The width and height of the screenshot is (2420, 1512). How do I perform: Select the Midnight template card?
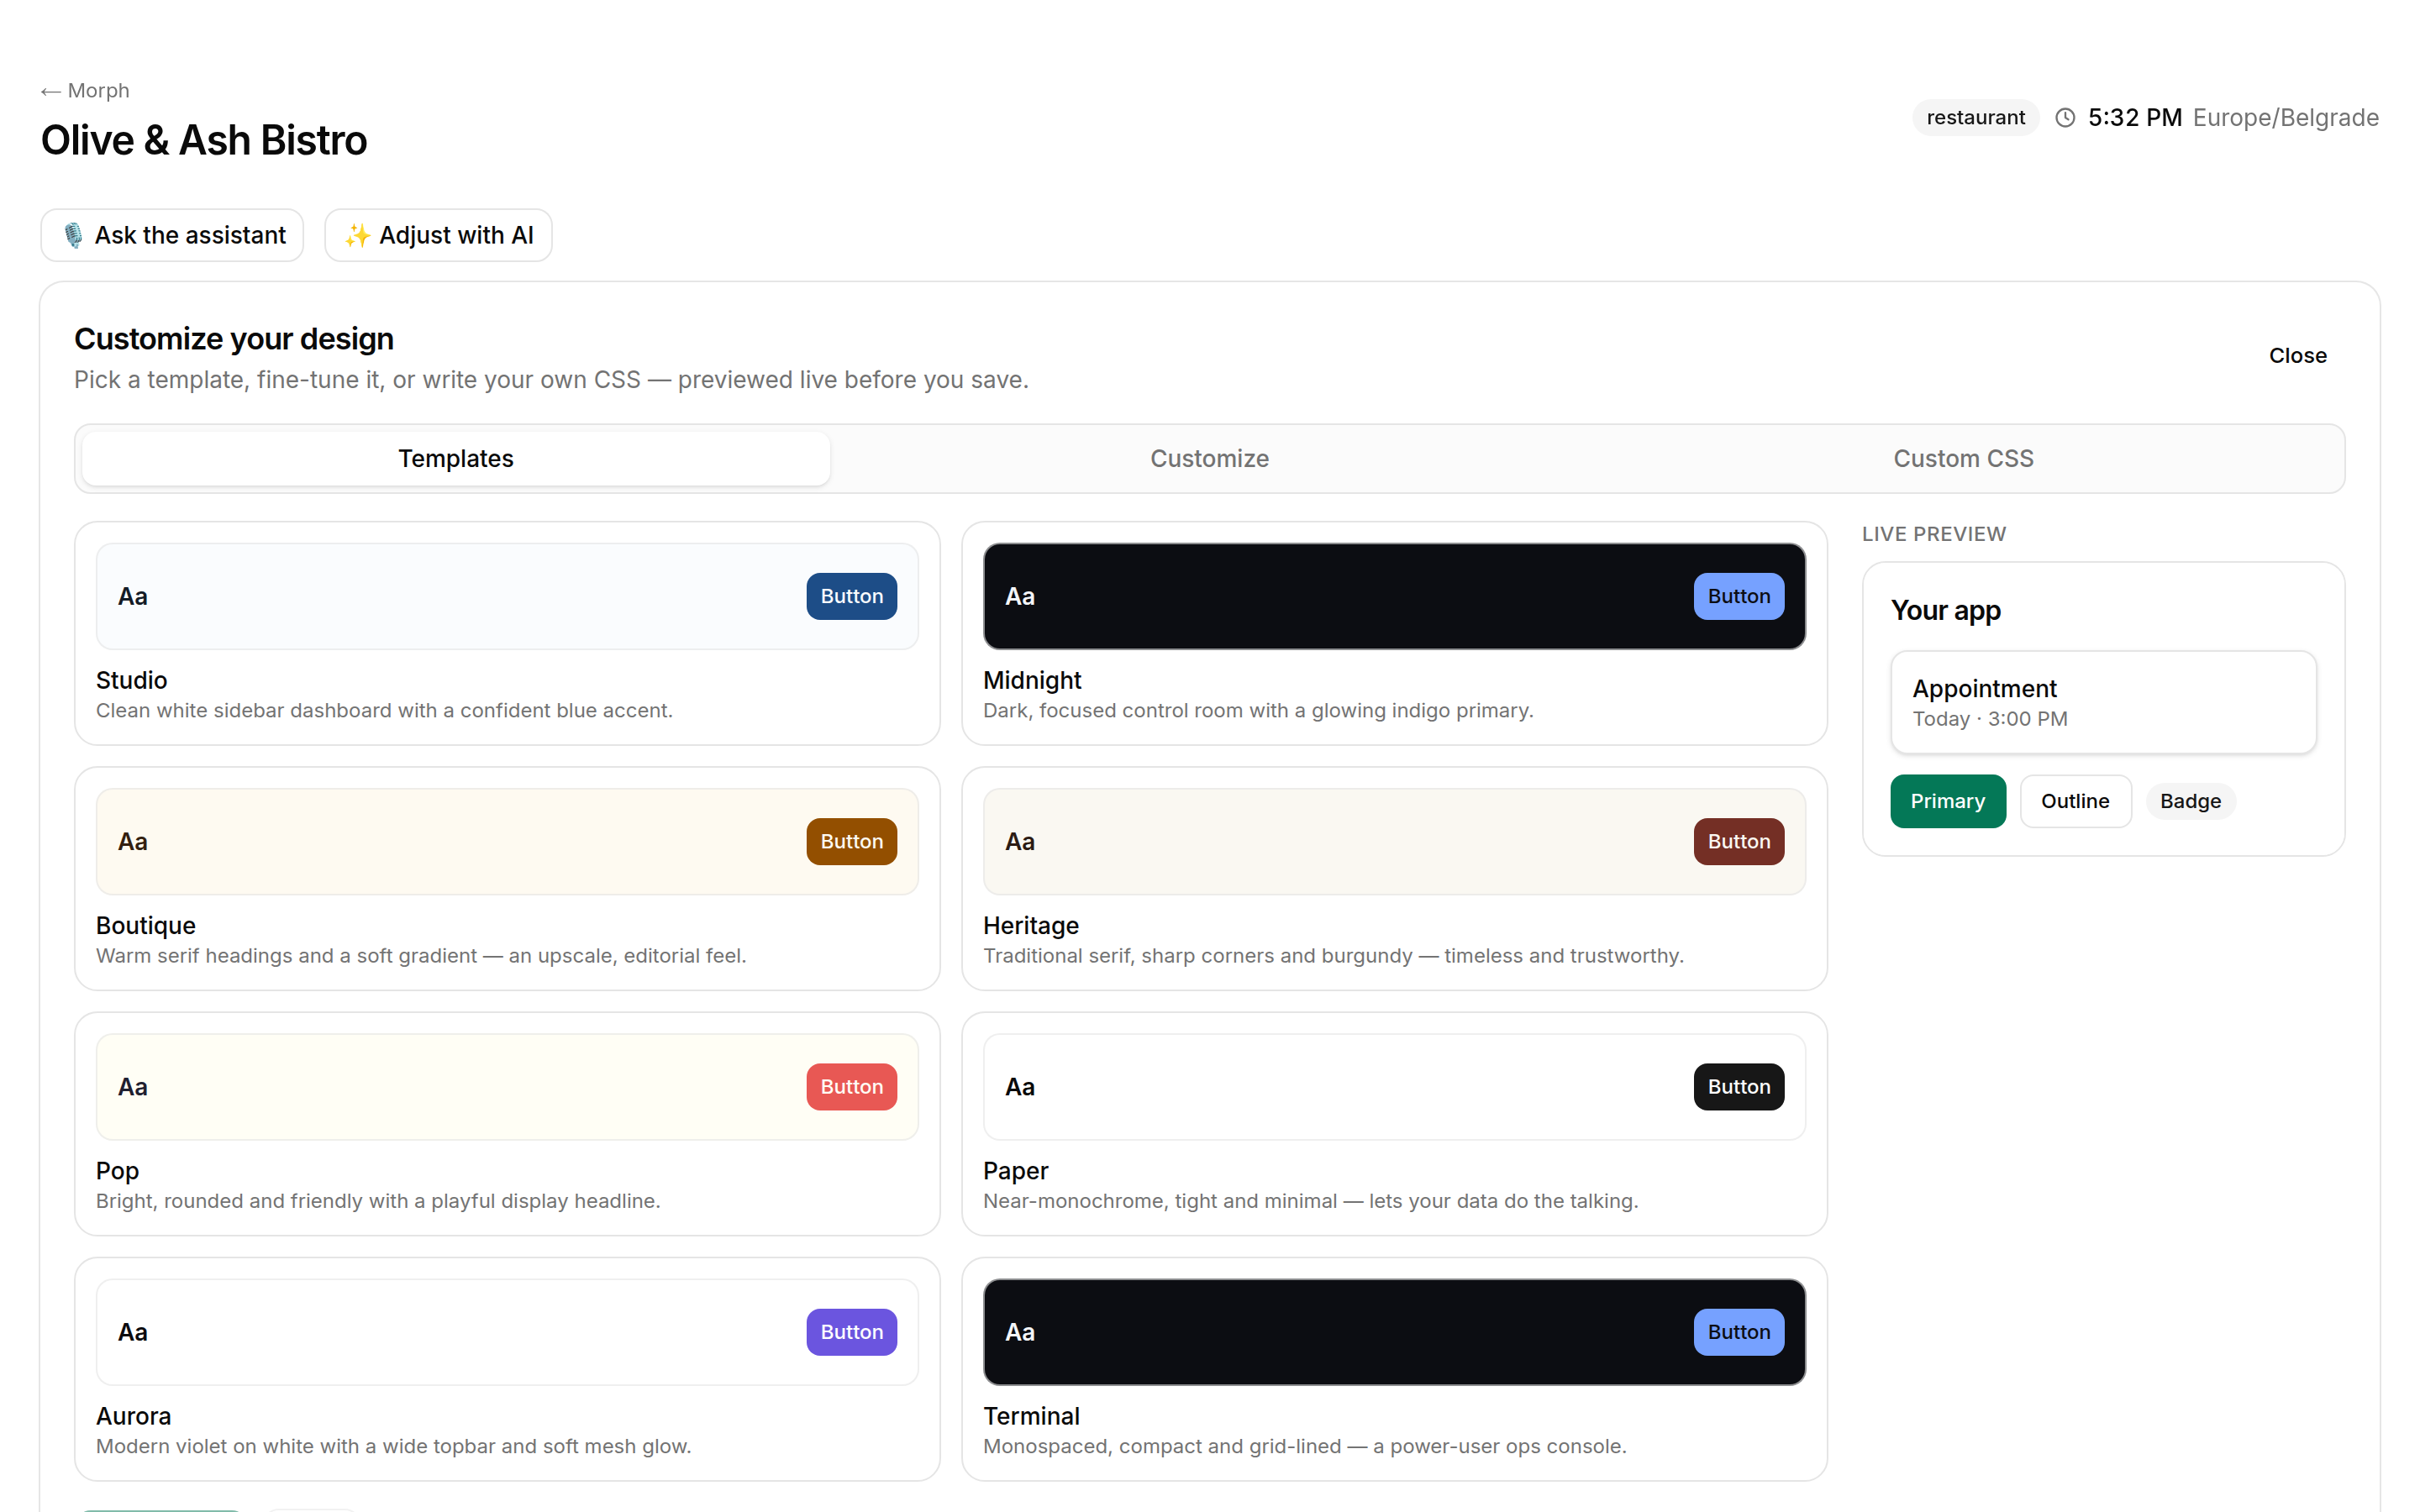point(1394,633)
